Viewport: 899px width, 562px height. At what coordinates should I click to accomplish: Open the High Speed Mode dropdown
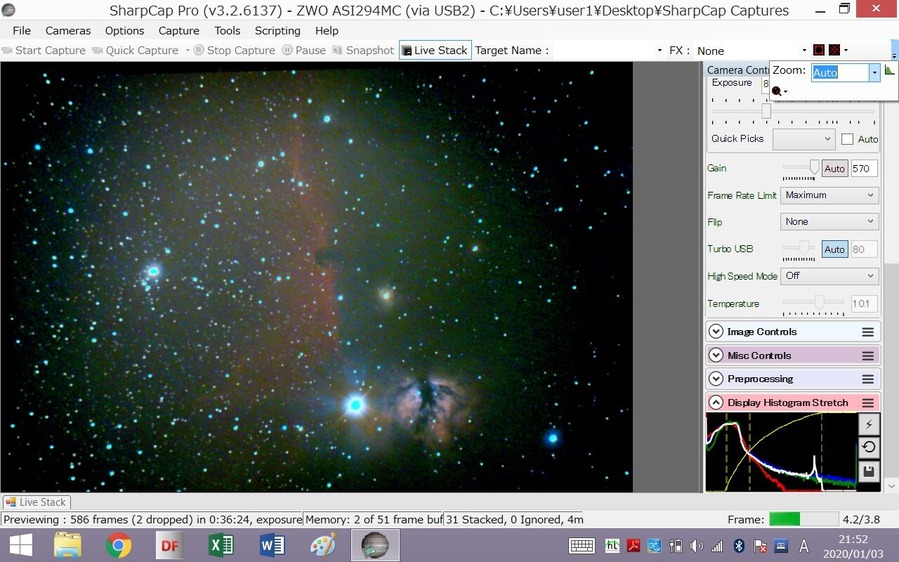[829, 276]
